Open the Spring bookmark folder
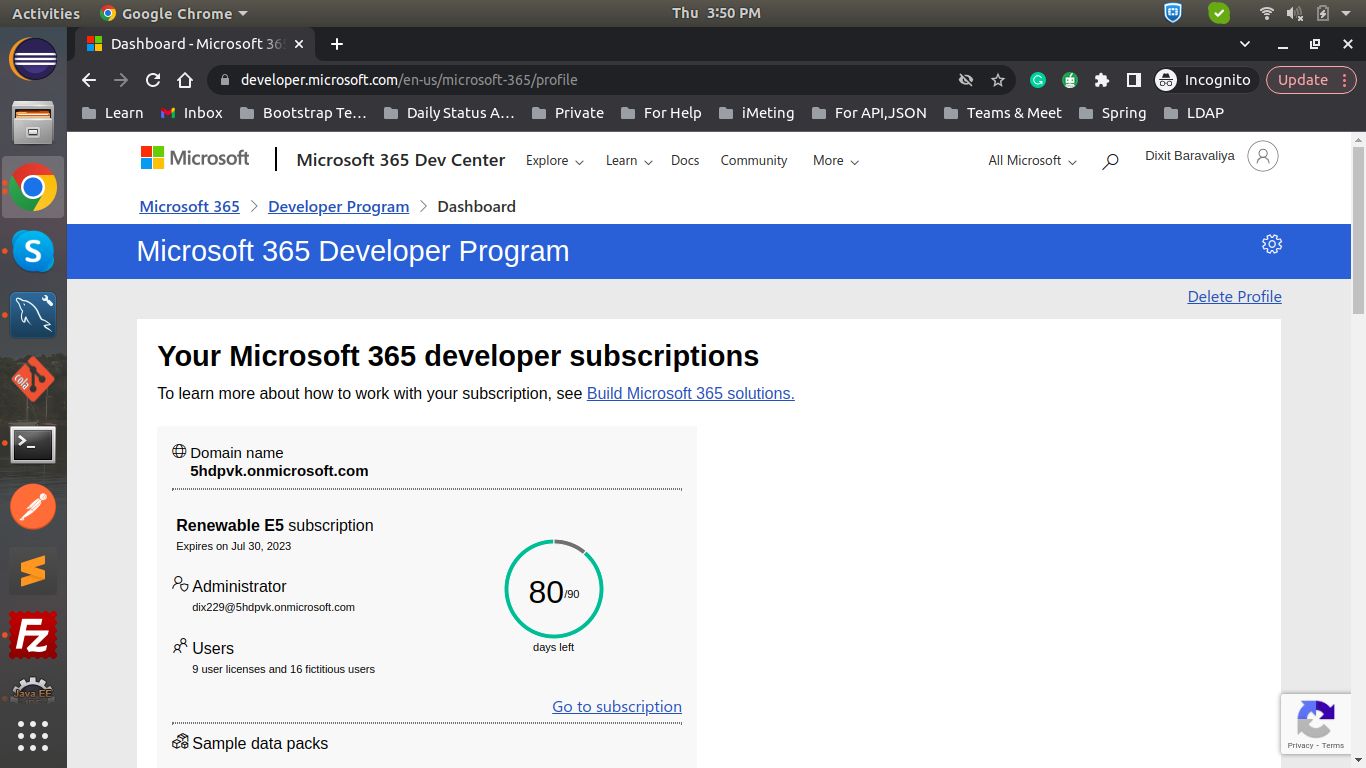The image size is (1366, 768). coord(1112,113)
